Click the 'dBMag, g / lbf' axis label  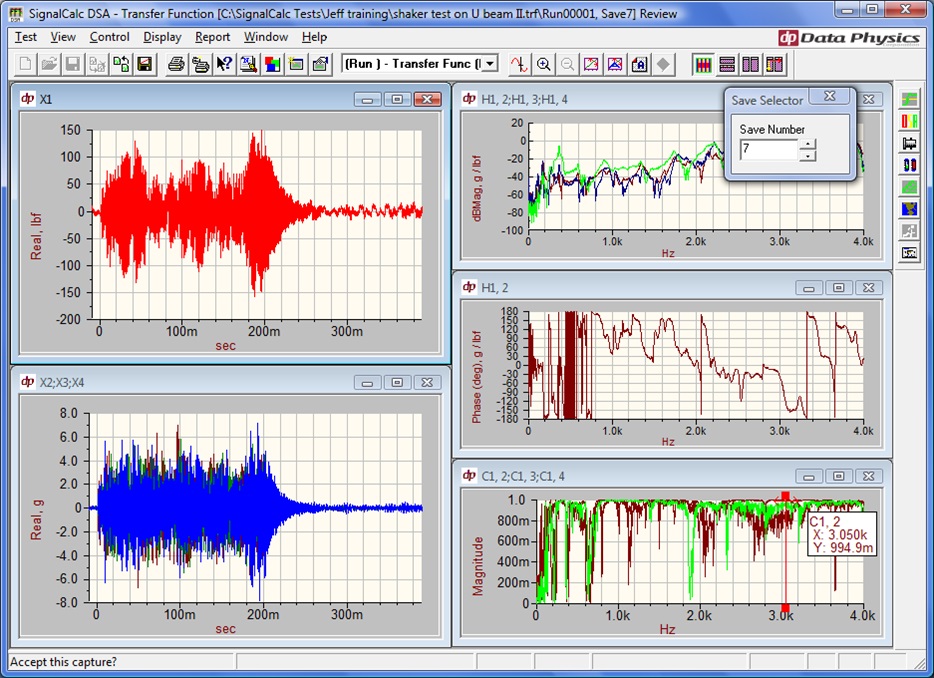476,188
